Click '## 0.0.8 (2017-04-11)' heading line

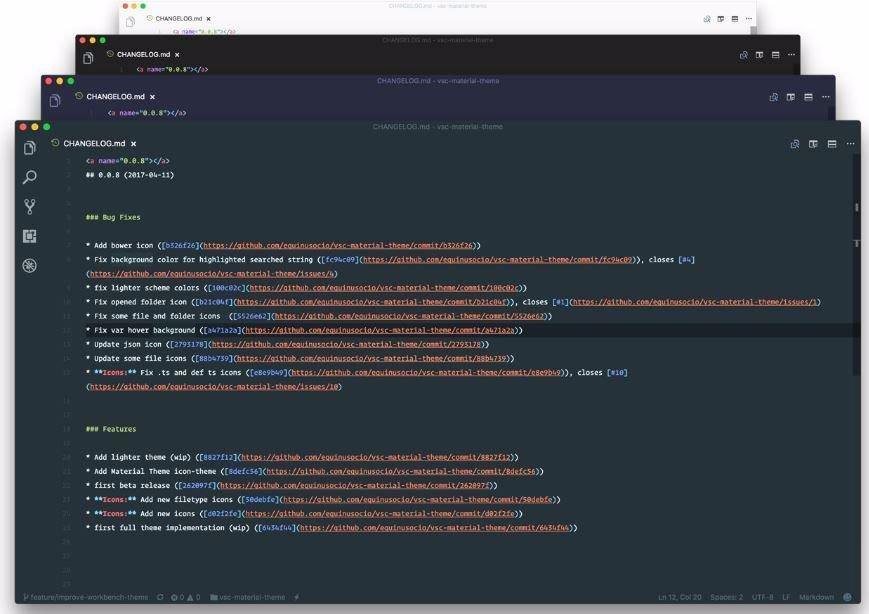click(130, 175)
